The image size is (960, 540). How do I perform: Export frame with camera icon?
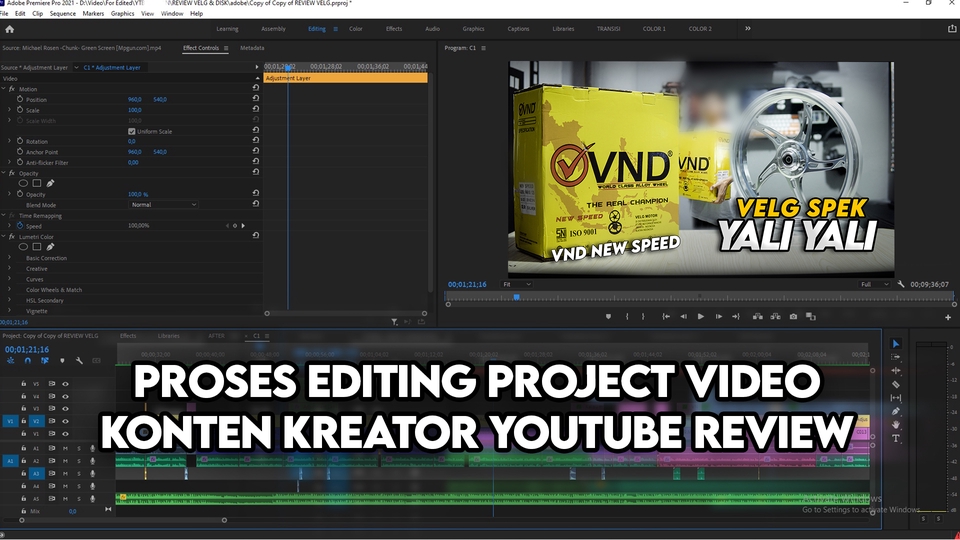[x=793, y=317]
